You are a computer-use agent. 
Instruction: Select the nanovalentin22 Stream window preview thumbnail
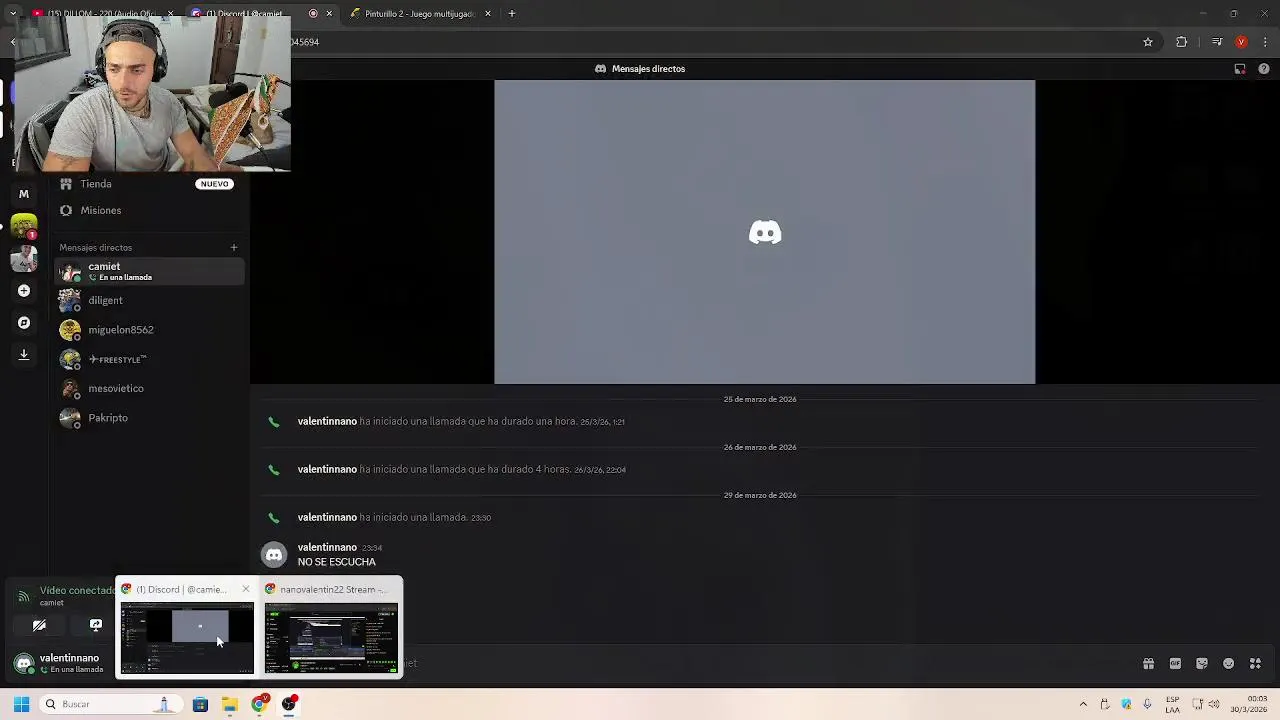pyautogui.click(x=331, y=638)
